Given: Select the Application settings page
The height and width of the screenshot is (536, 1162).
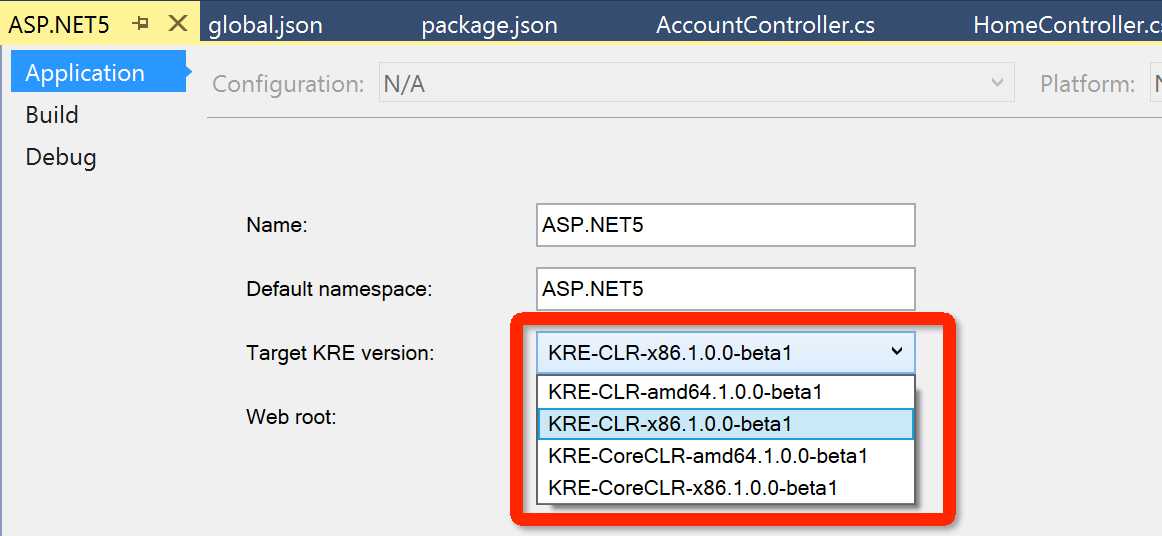Looking at the screenshot, I should coord(99,72).
